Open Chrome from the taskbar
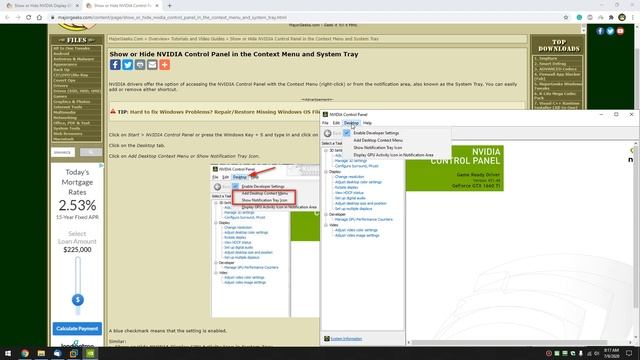The image size is (640, 360). tap(24, 353)
